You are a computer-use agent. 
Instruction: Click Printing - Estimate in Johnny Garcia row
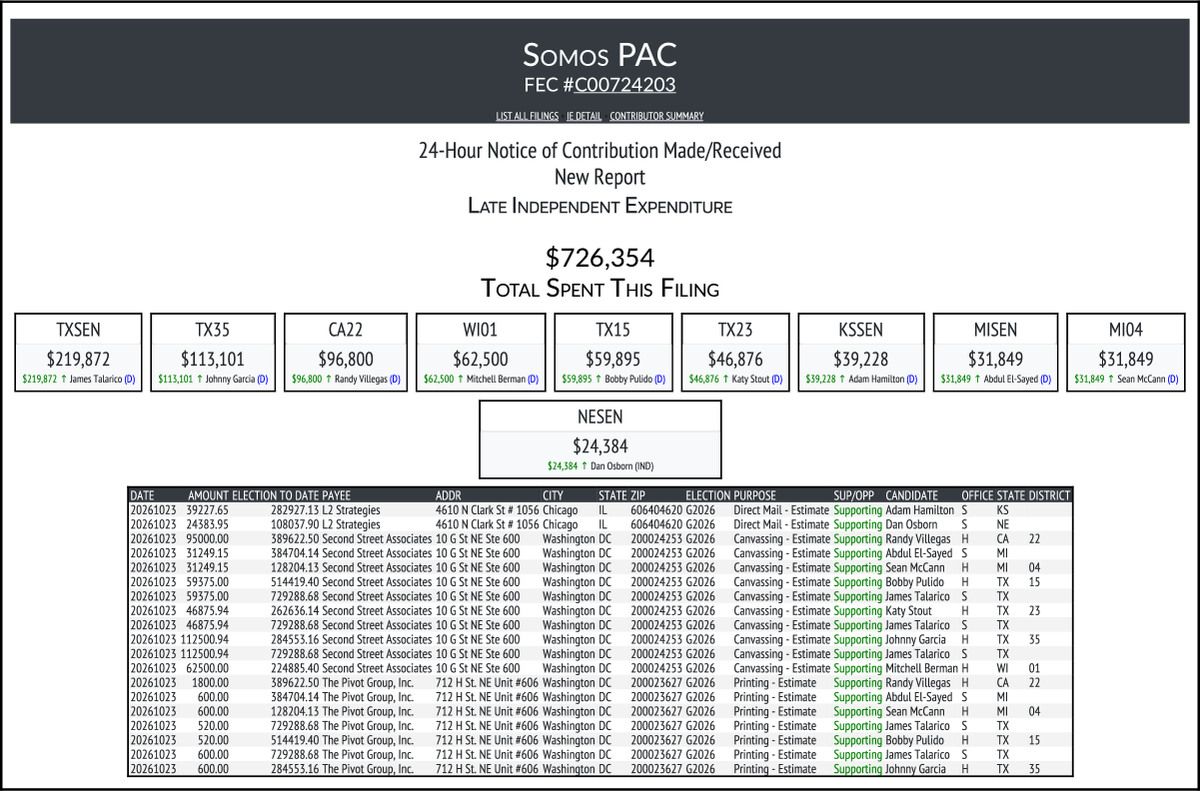click(775, 769)
